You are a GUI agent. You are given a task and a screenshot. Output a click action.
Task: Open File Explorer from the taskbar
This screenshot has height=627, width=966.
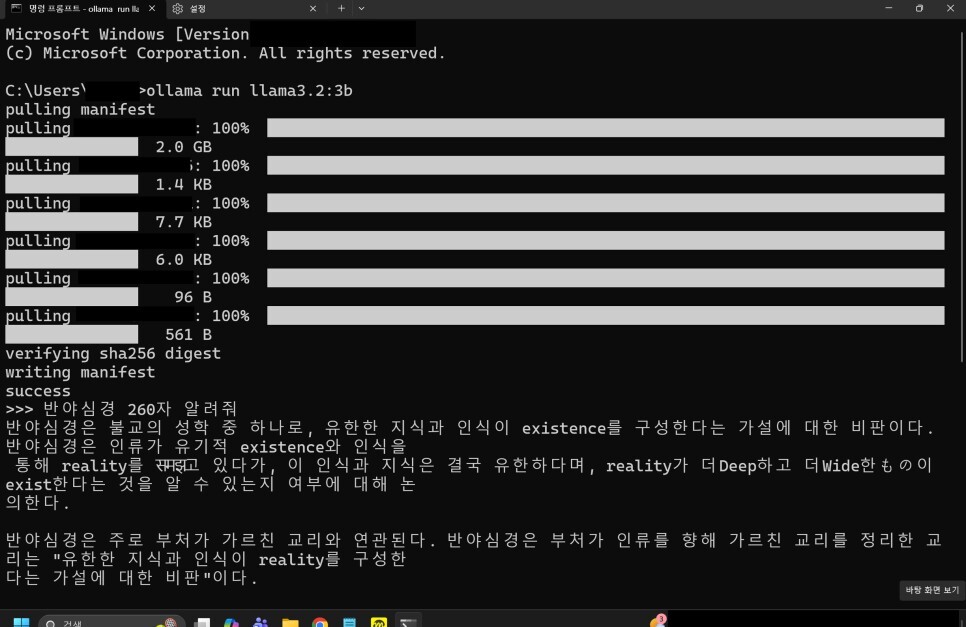point(290,622)
